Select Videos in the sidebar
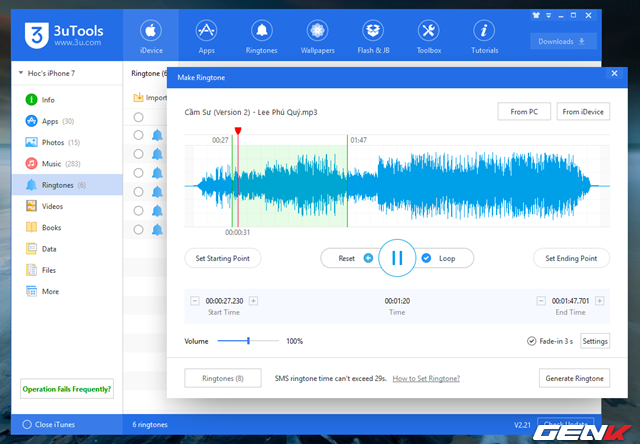Viewport: 640px width, 444px height. (x=67, y=206)
